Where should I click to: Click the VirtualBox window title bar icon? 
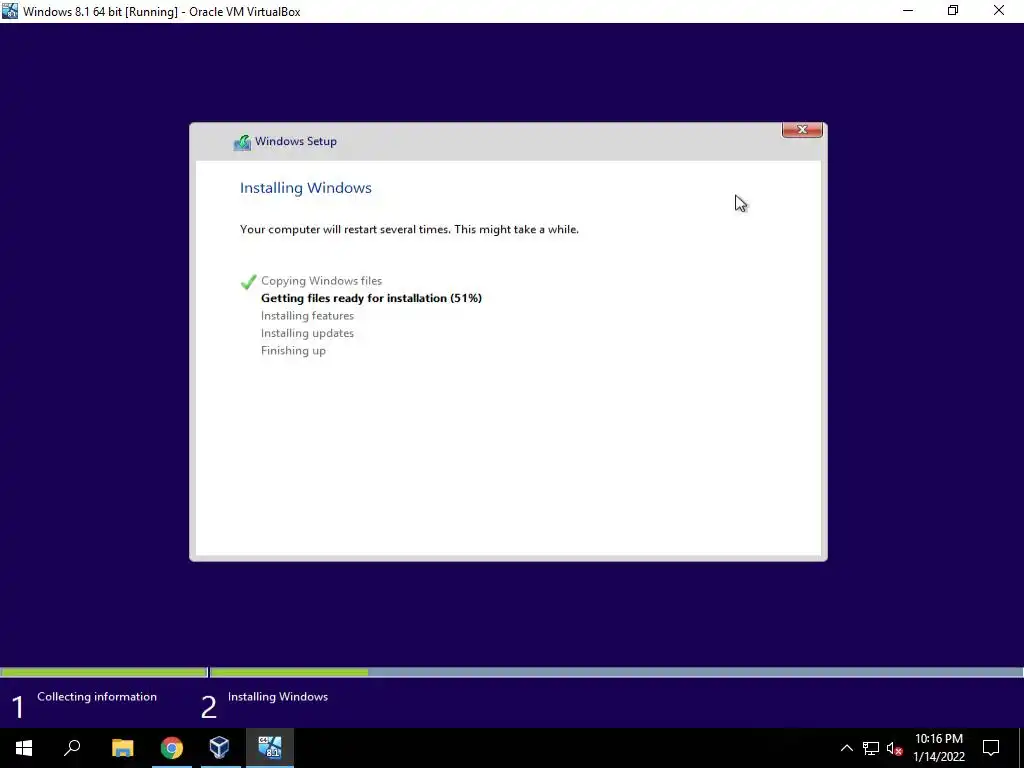10,11
